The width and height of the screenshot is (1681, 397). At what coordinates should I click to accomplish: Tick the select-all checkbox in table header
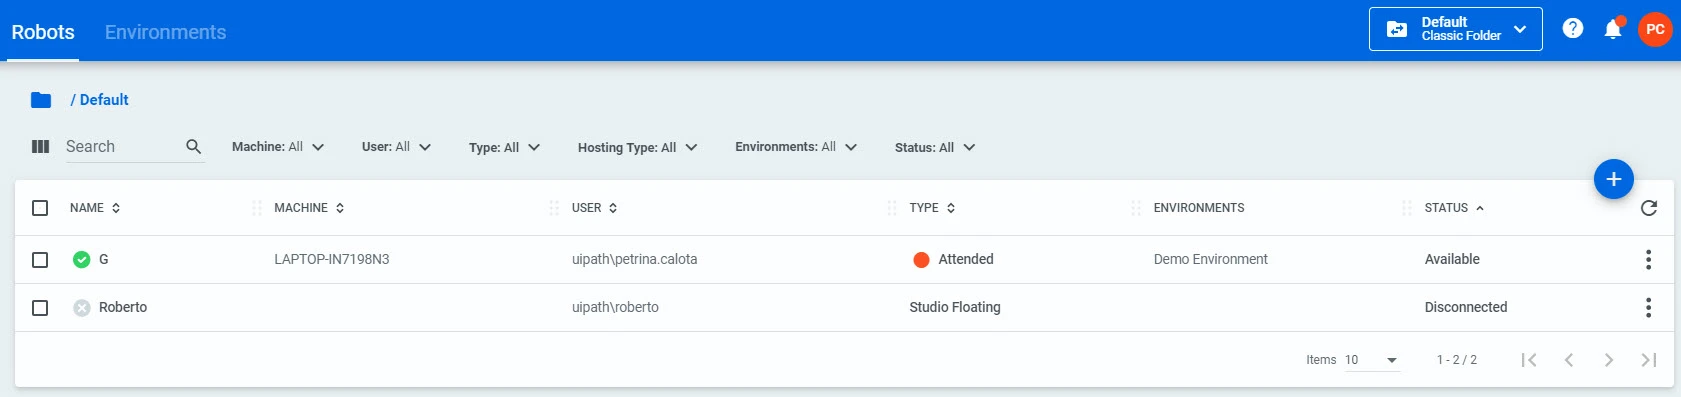[40, 208]
